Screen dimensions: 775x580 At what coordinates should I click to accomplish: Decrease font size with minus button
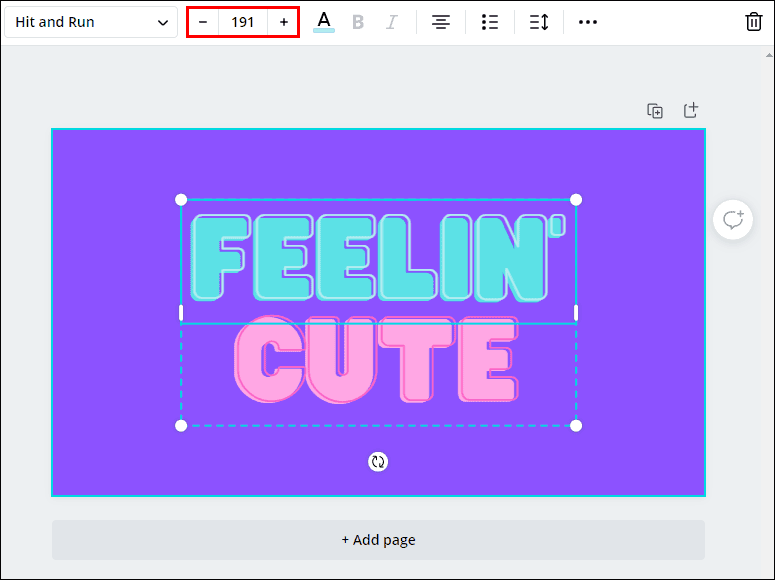click(x=203, y=22)
